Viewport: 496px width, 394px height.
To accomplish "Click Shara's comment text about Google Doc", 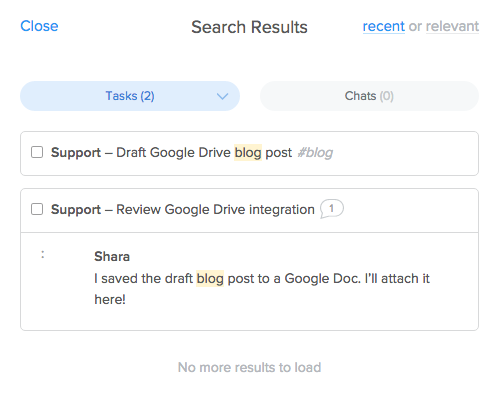I will pyautogui.click(x=262, y=289).
